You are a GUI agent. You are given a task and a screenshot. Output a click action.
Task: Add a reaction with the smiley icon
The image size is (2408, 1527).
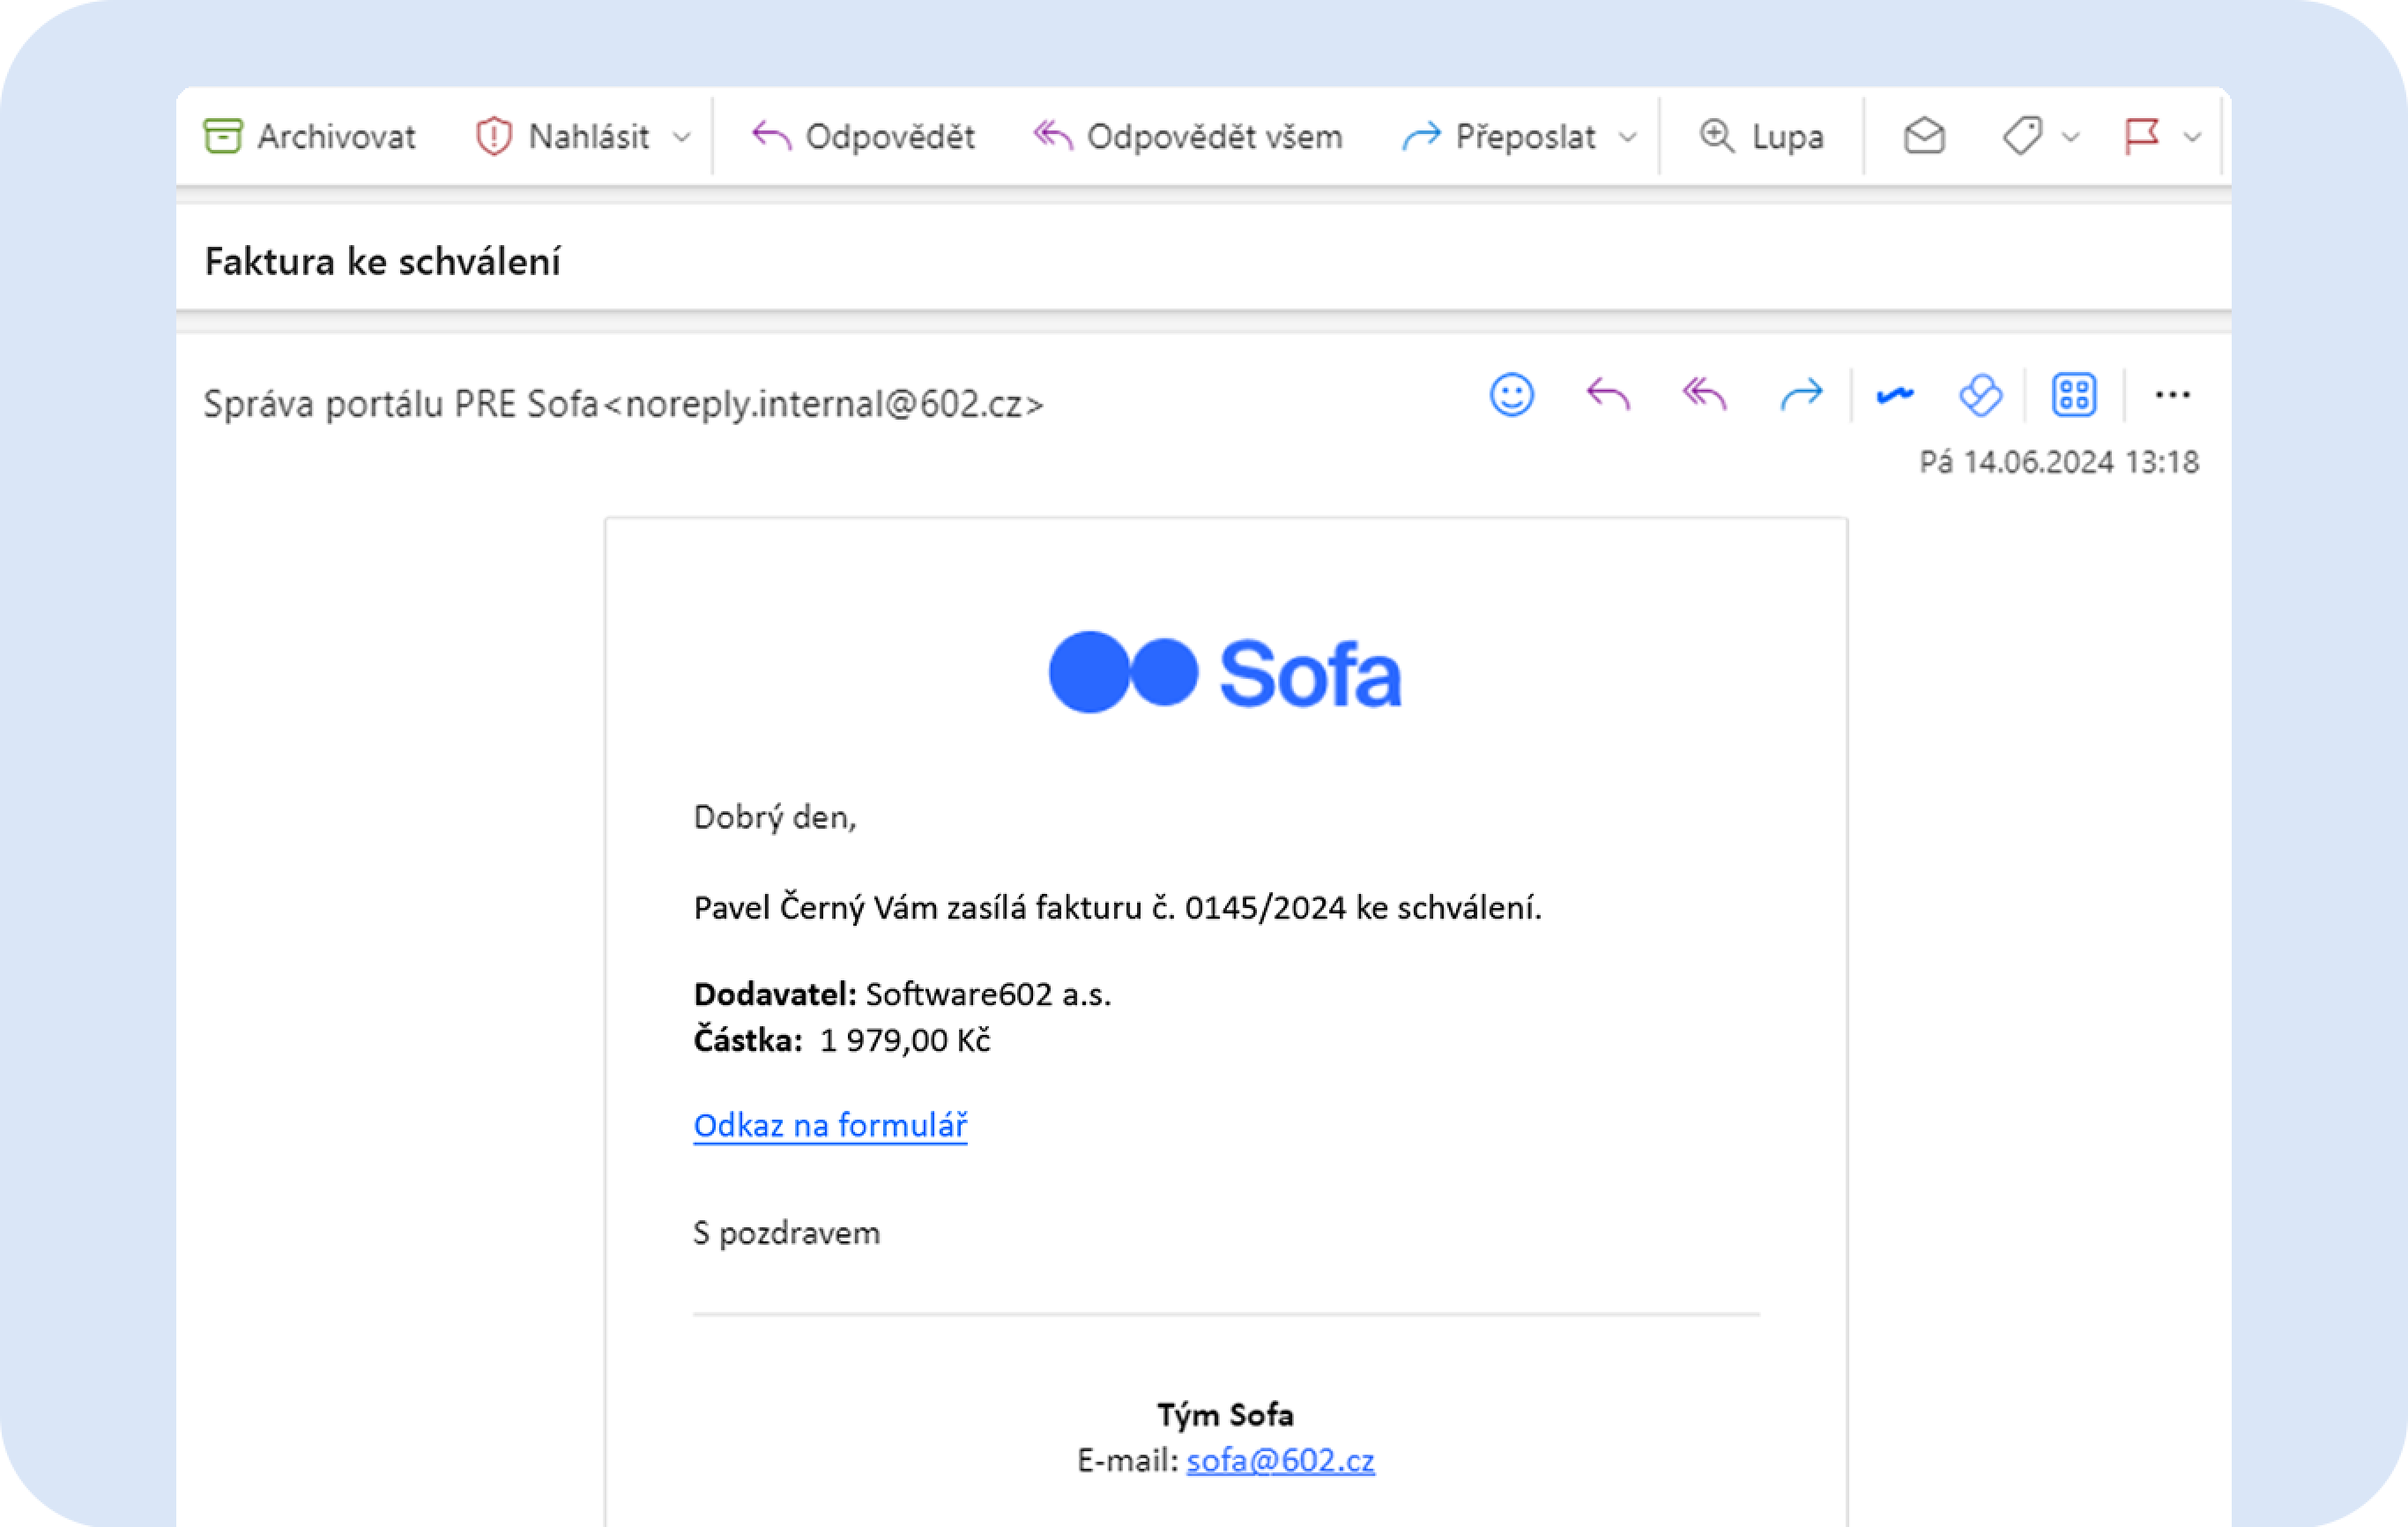click(1512, 395)
